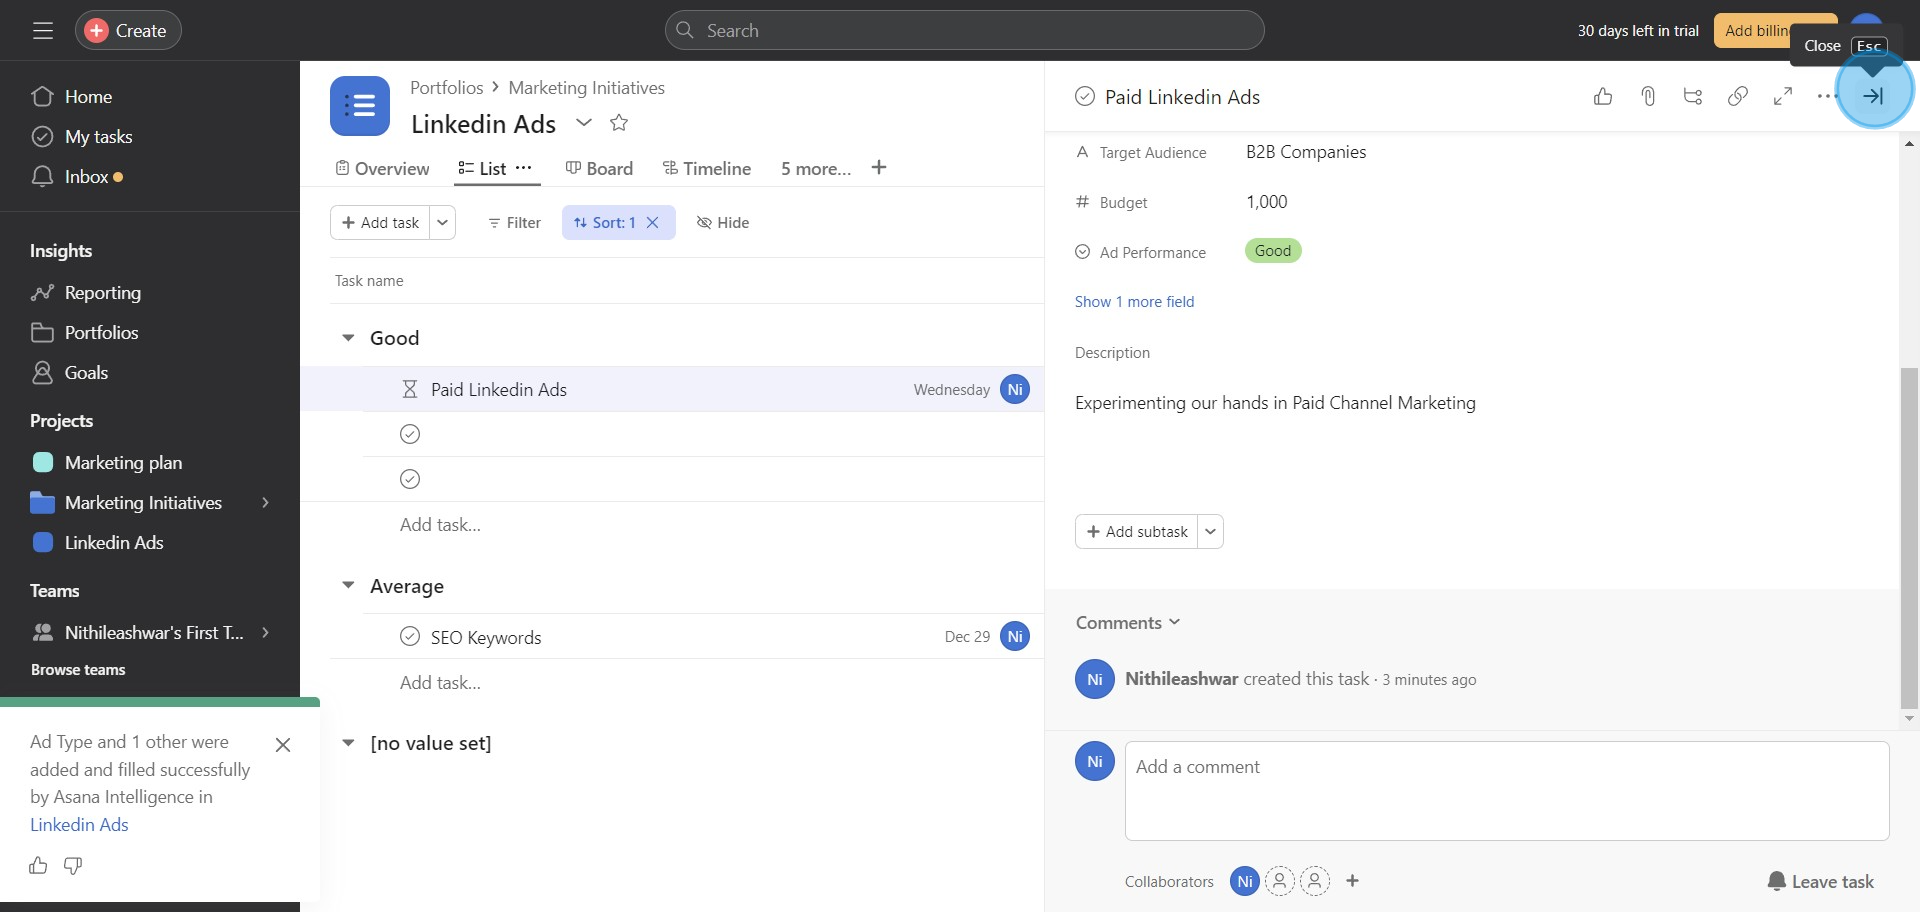1920x912 pixels.
Task: Open Comments dropdown
Action: tap(1128, 623)
